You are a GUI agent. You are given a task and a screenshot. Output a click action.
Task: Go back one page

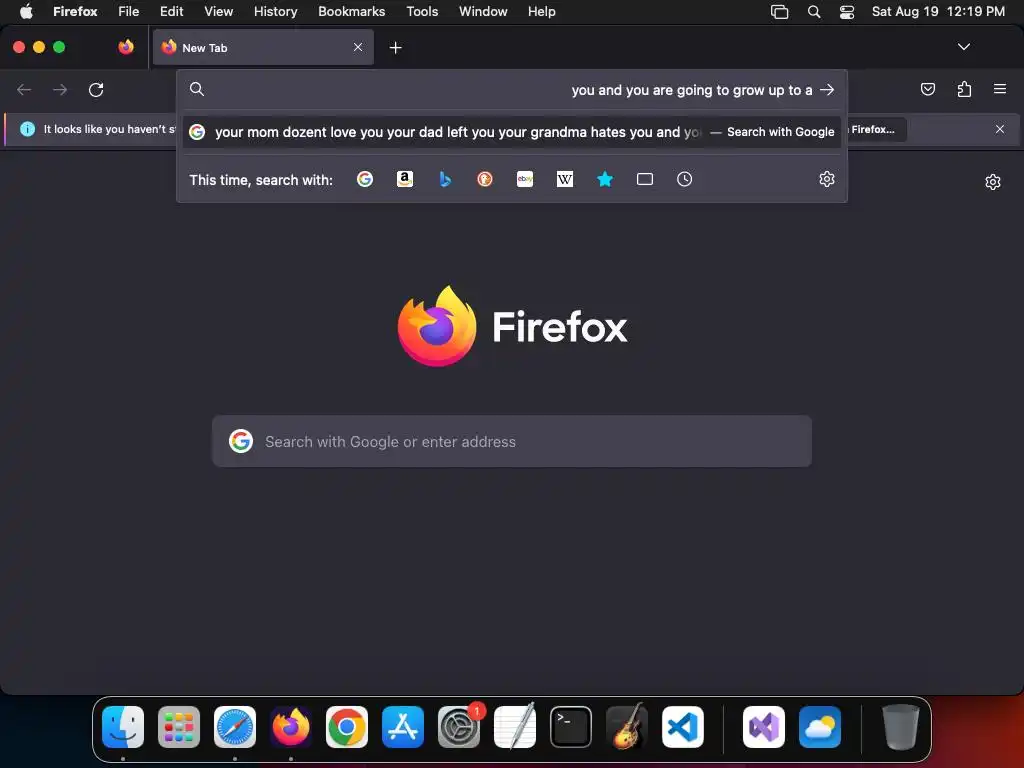click(24, 89)
